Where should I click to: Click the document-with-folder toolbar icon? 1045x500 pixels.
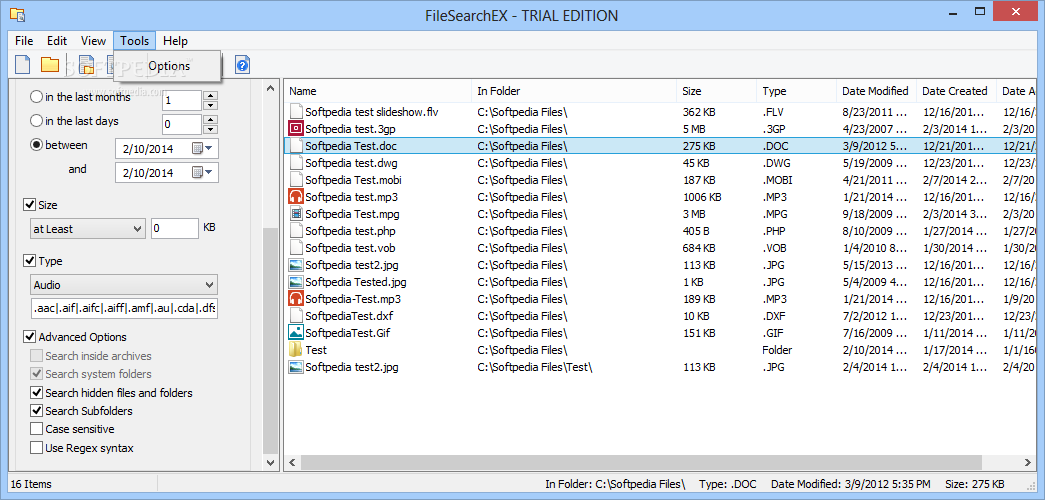pos(86,65)
